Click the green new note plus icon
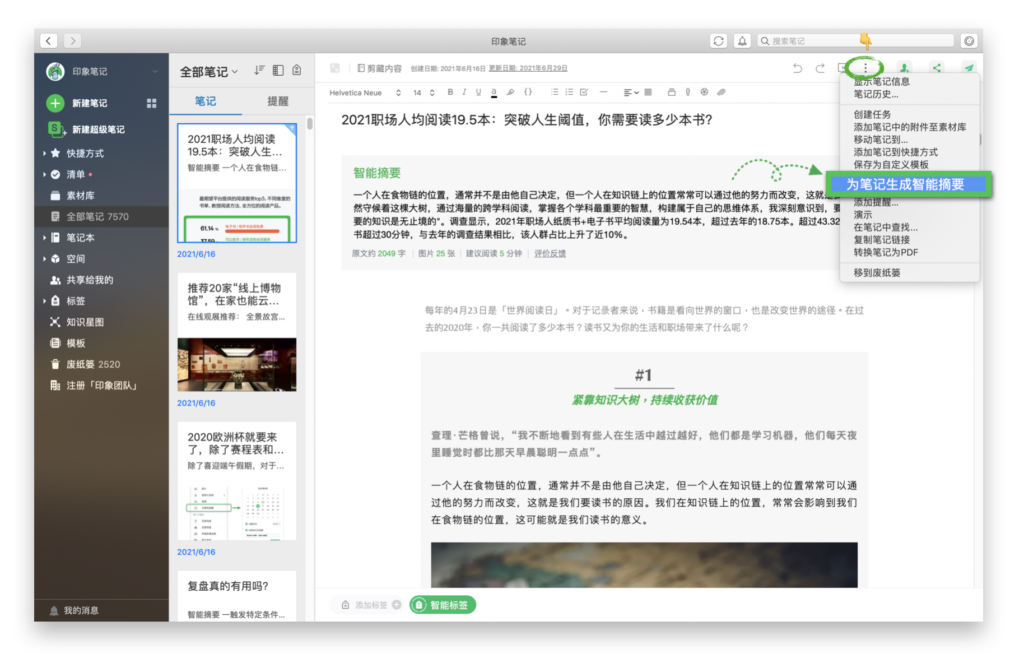1024x658 pixels. [56, 103]
